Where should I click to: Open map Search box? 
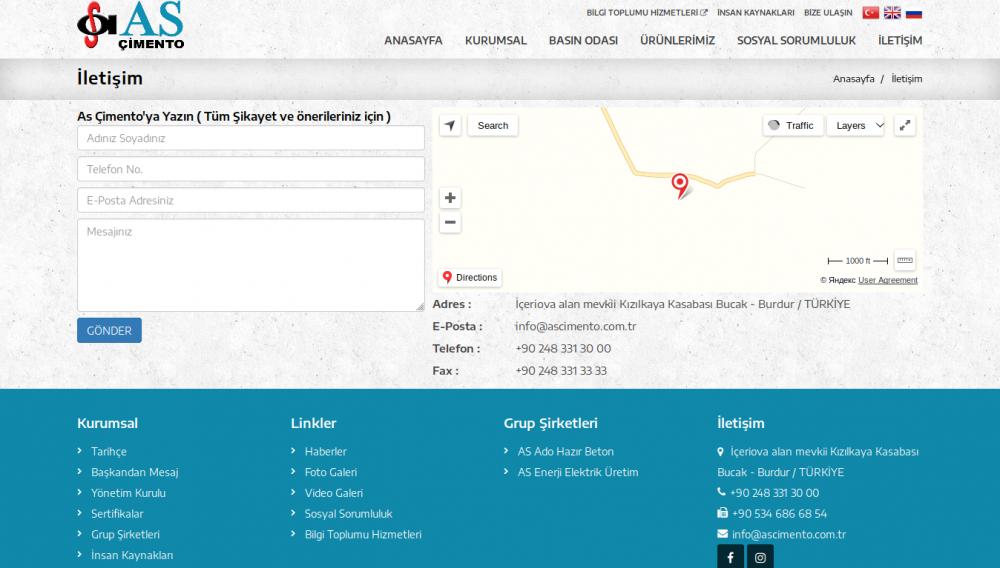point(493,126)
